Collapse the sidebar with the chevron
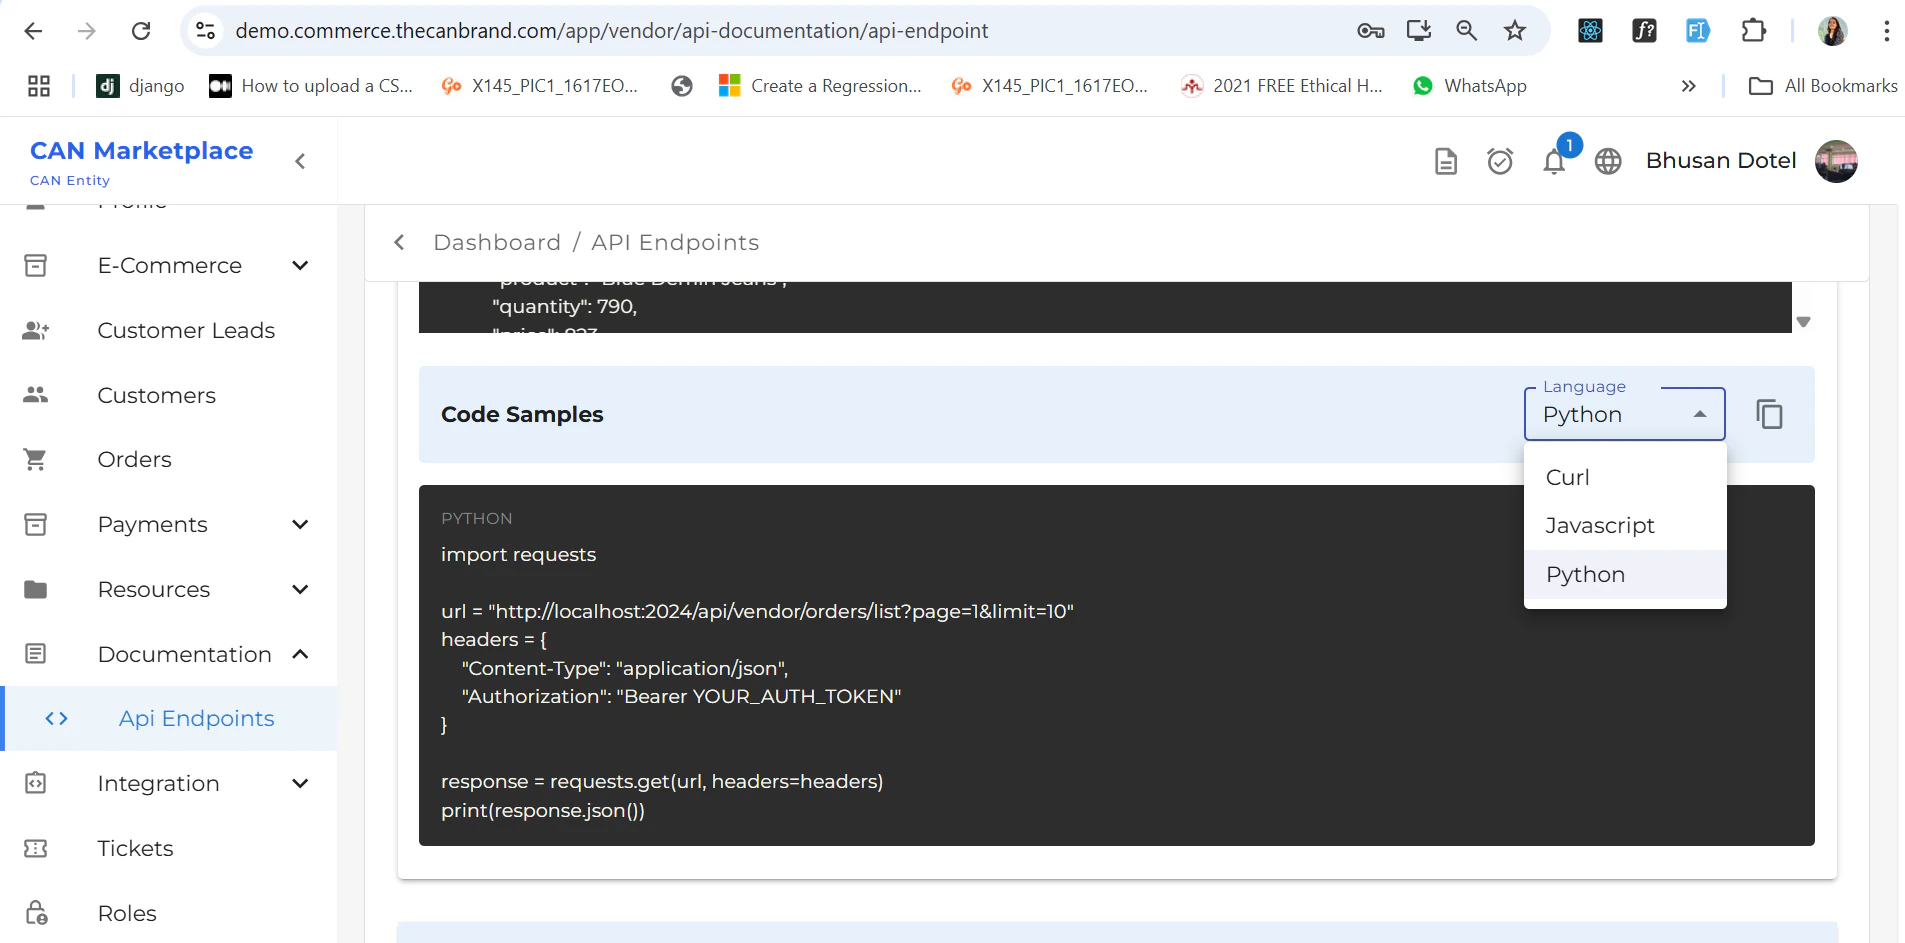 pos(300,161)
